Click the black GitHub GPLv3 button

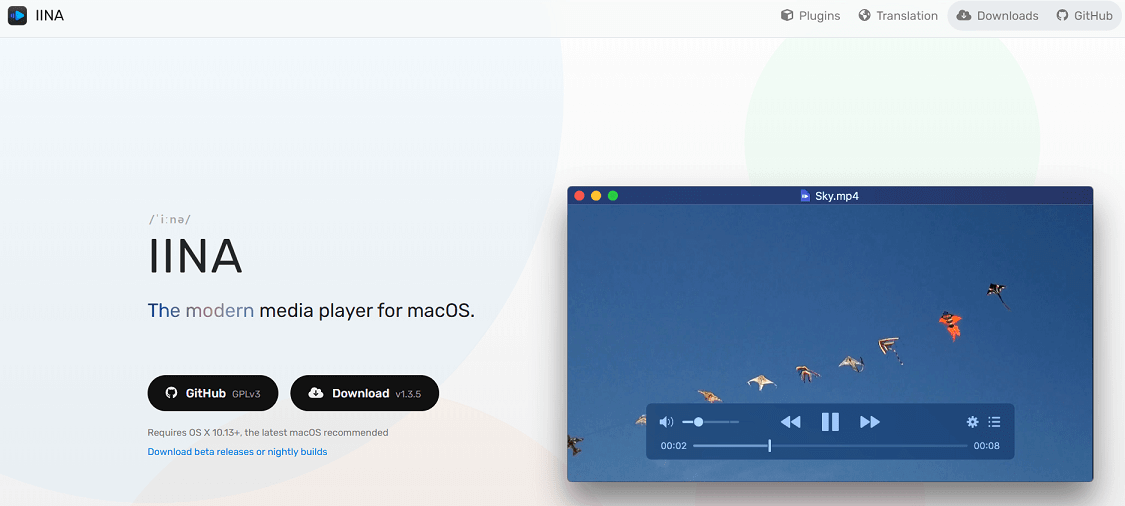pos(212,393)
